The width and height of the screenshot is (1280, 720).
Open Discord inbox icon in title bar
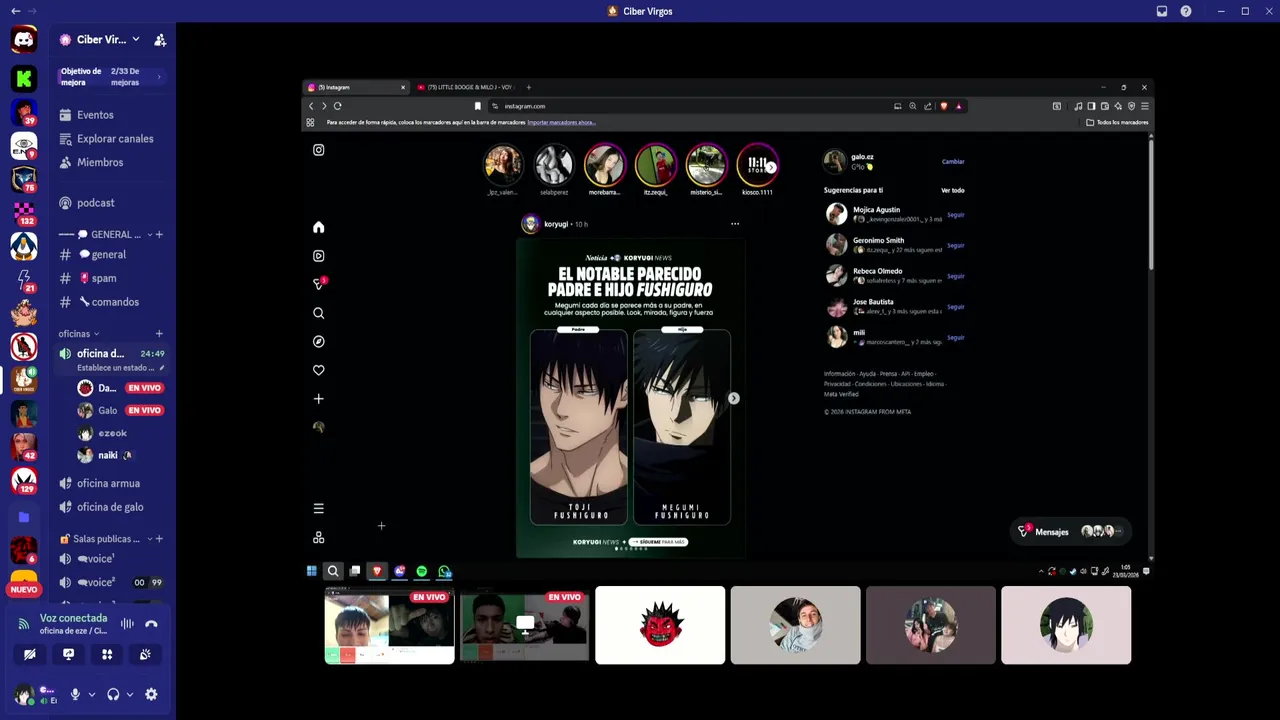pos(1162,11)
